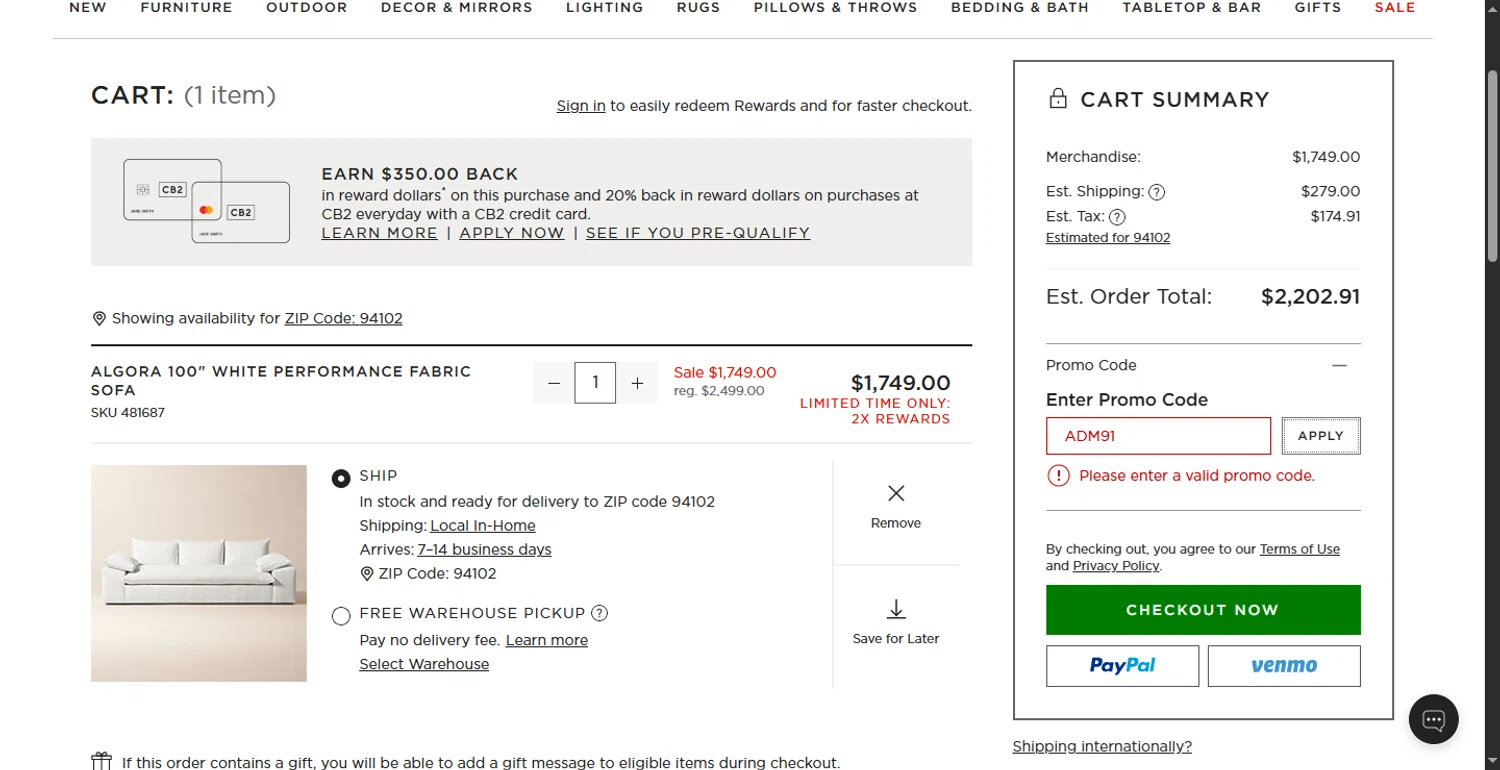Click the Remove X icon
Viewport: 1500px width, 770px height.
pos(896,493)
